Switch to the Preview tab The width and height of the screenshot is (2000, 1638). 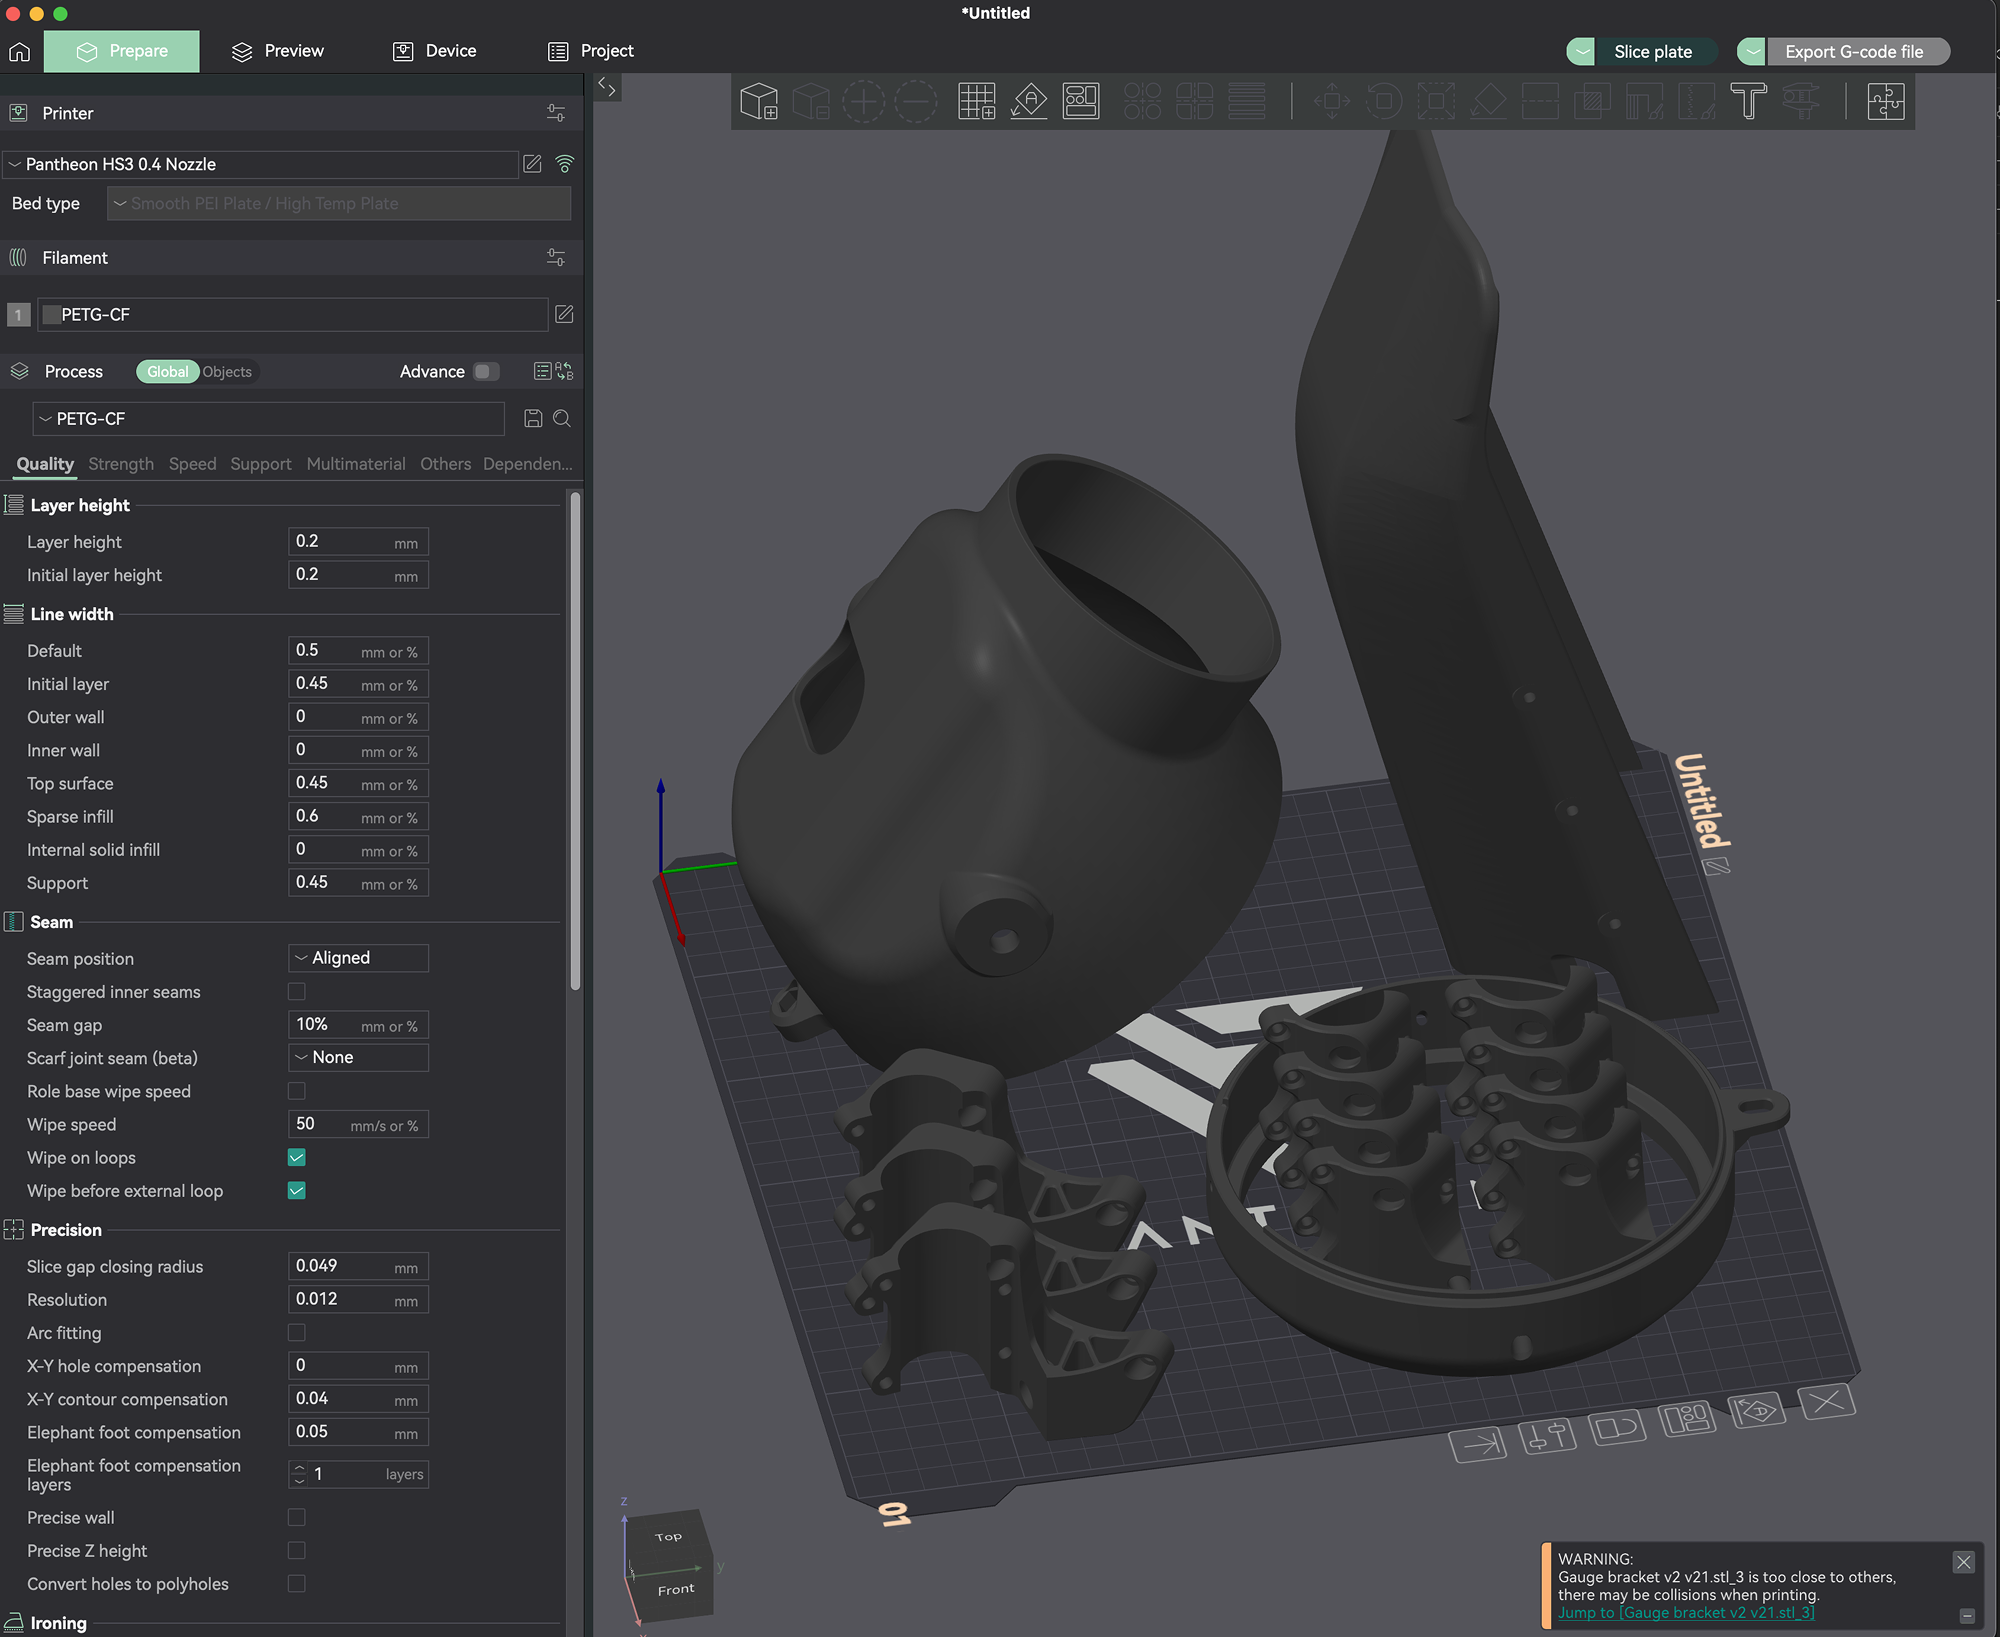click(x=278, y=51)
